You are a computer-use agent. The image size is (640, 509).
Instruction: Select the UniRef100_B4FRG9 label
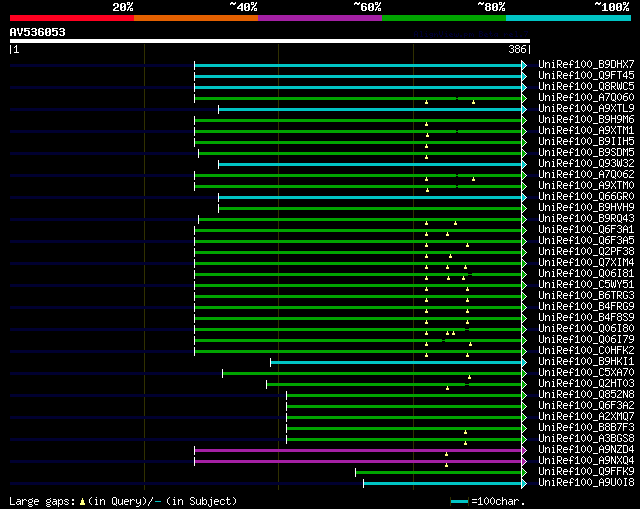(586, 307)
